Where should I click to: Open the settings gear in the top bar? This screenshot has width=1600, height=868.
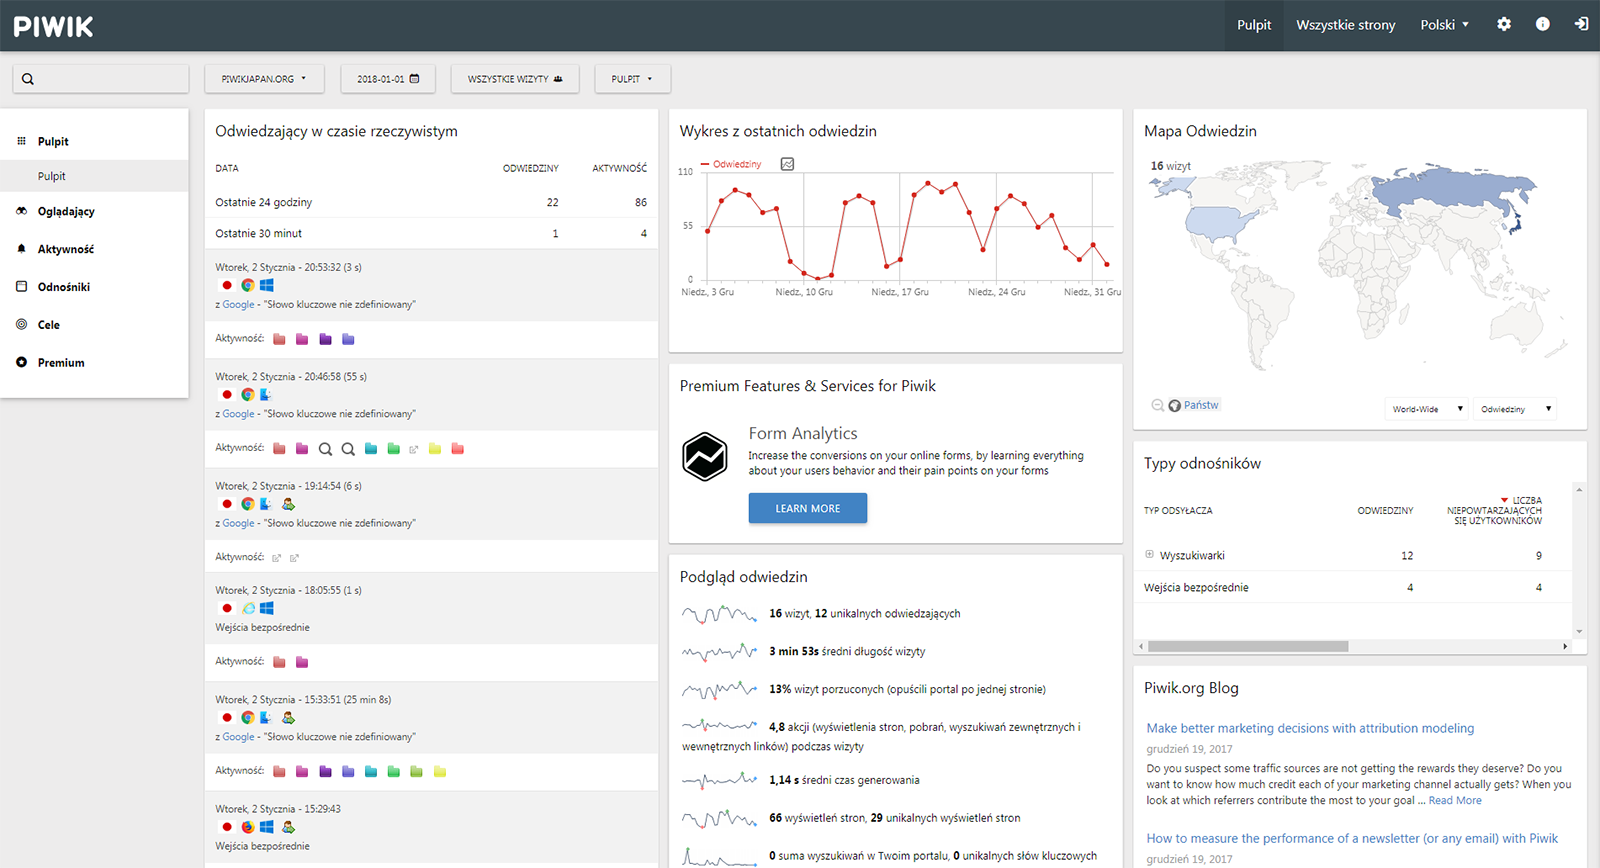pyautogui.click(x=1504, y=24)
